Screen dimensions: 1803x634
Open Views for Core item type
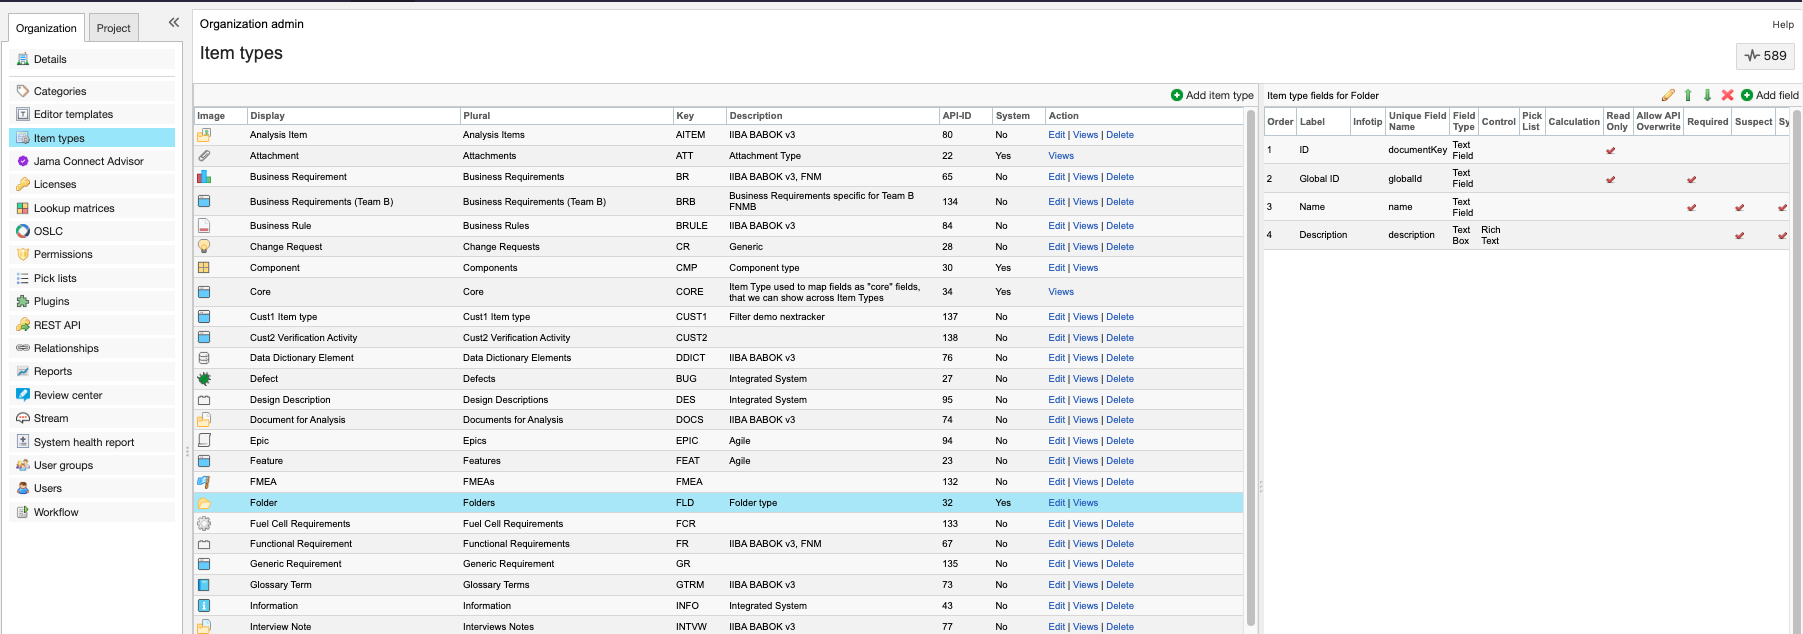pyautogui.click(x=1061, y=292)
